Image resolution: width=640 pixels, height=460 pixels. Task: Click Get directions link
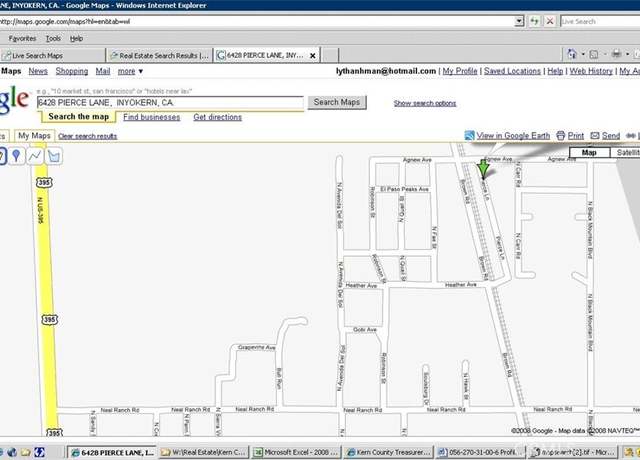218,117
